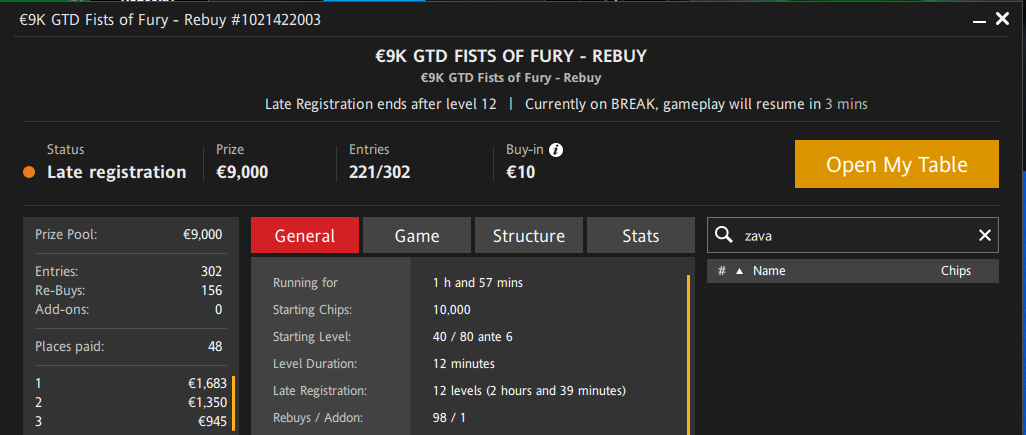Screen dimensions: 1026x435
Task: Click the magnifier icon in player search
Action: click(724, 235)
